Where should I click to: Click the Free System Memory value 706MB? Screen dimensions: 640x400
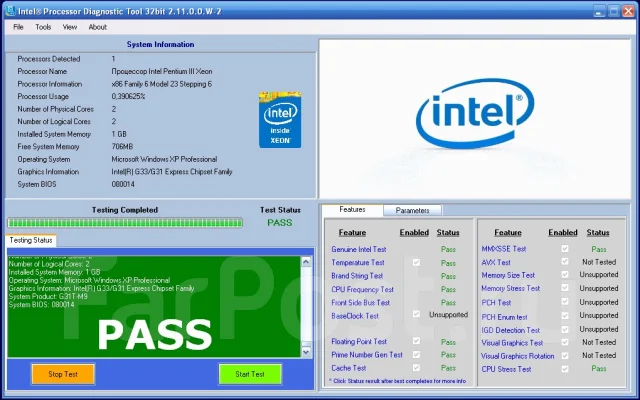pyautogui.click(x=122, y=147)
